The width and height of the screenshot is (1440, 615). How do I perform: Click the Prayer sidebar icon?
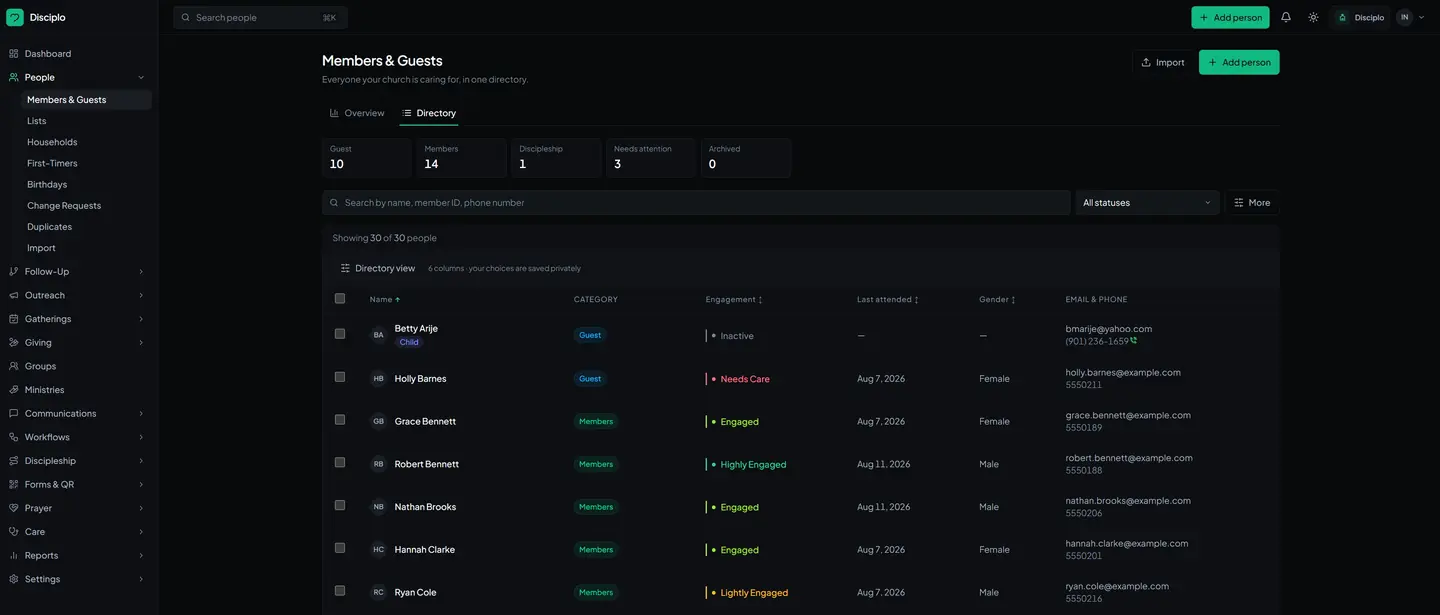[13, 508]
